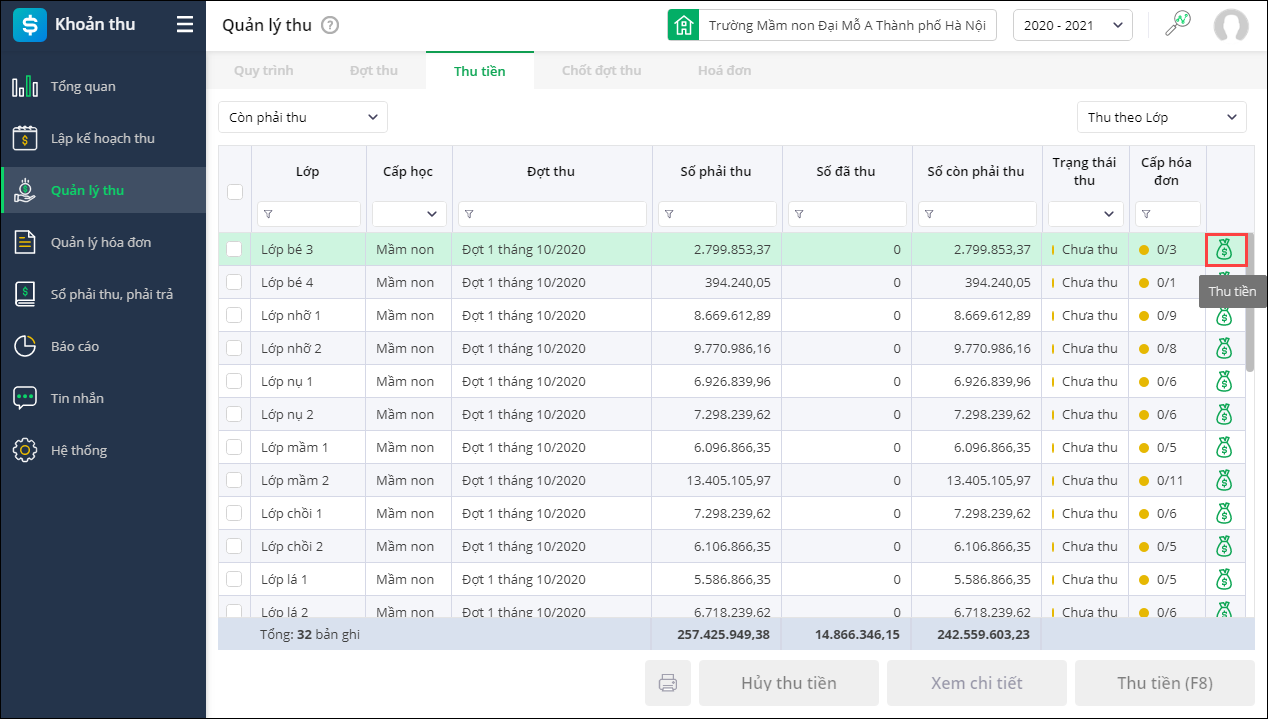Click the Lớp column filter input

314,214
